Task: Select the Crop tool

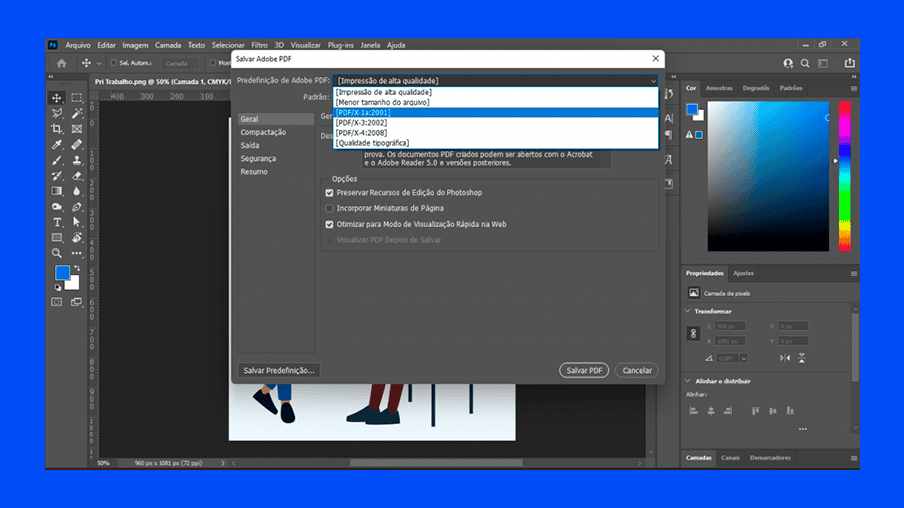Action: point(57,129)
